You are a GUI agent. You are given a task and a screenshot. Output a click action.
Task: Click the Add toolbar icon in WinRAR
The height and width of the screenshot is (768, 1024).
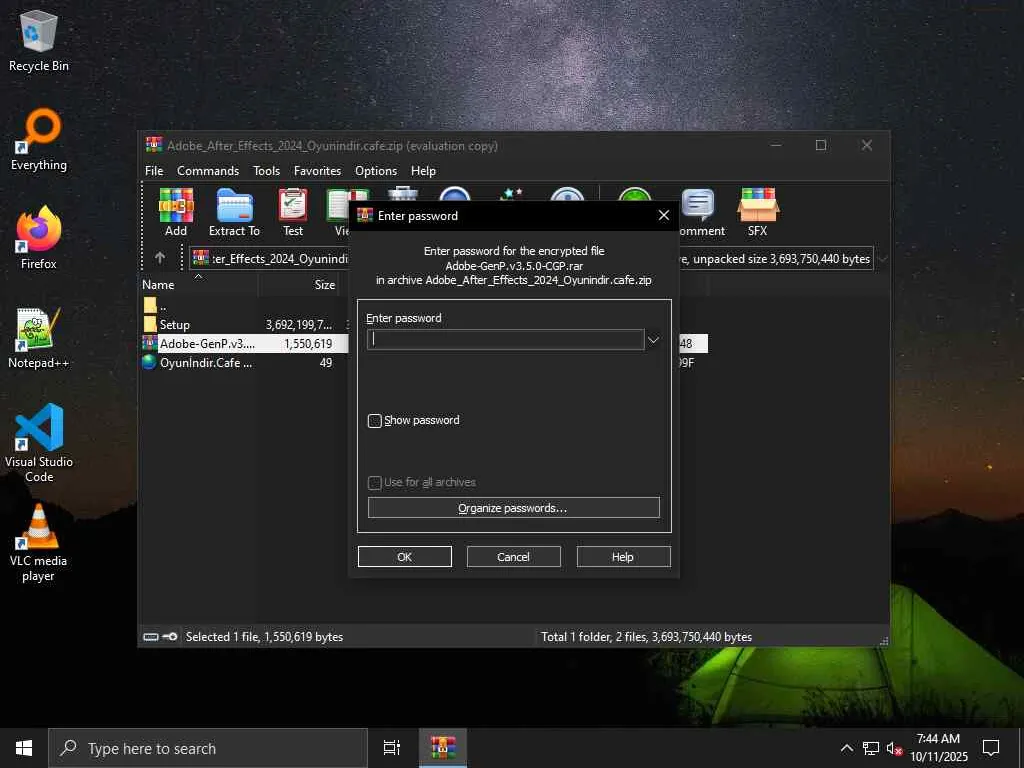[176, 212]
